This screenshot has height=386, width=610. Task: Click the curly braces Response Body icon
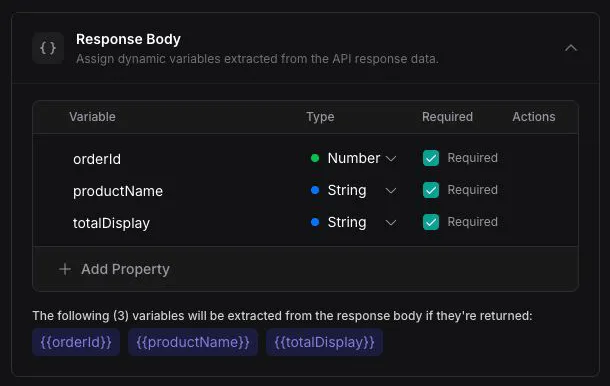pos(48,48)
